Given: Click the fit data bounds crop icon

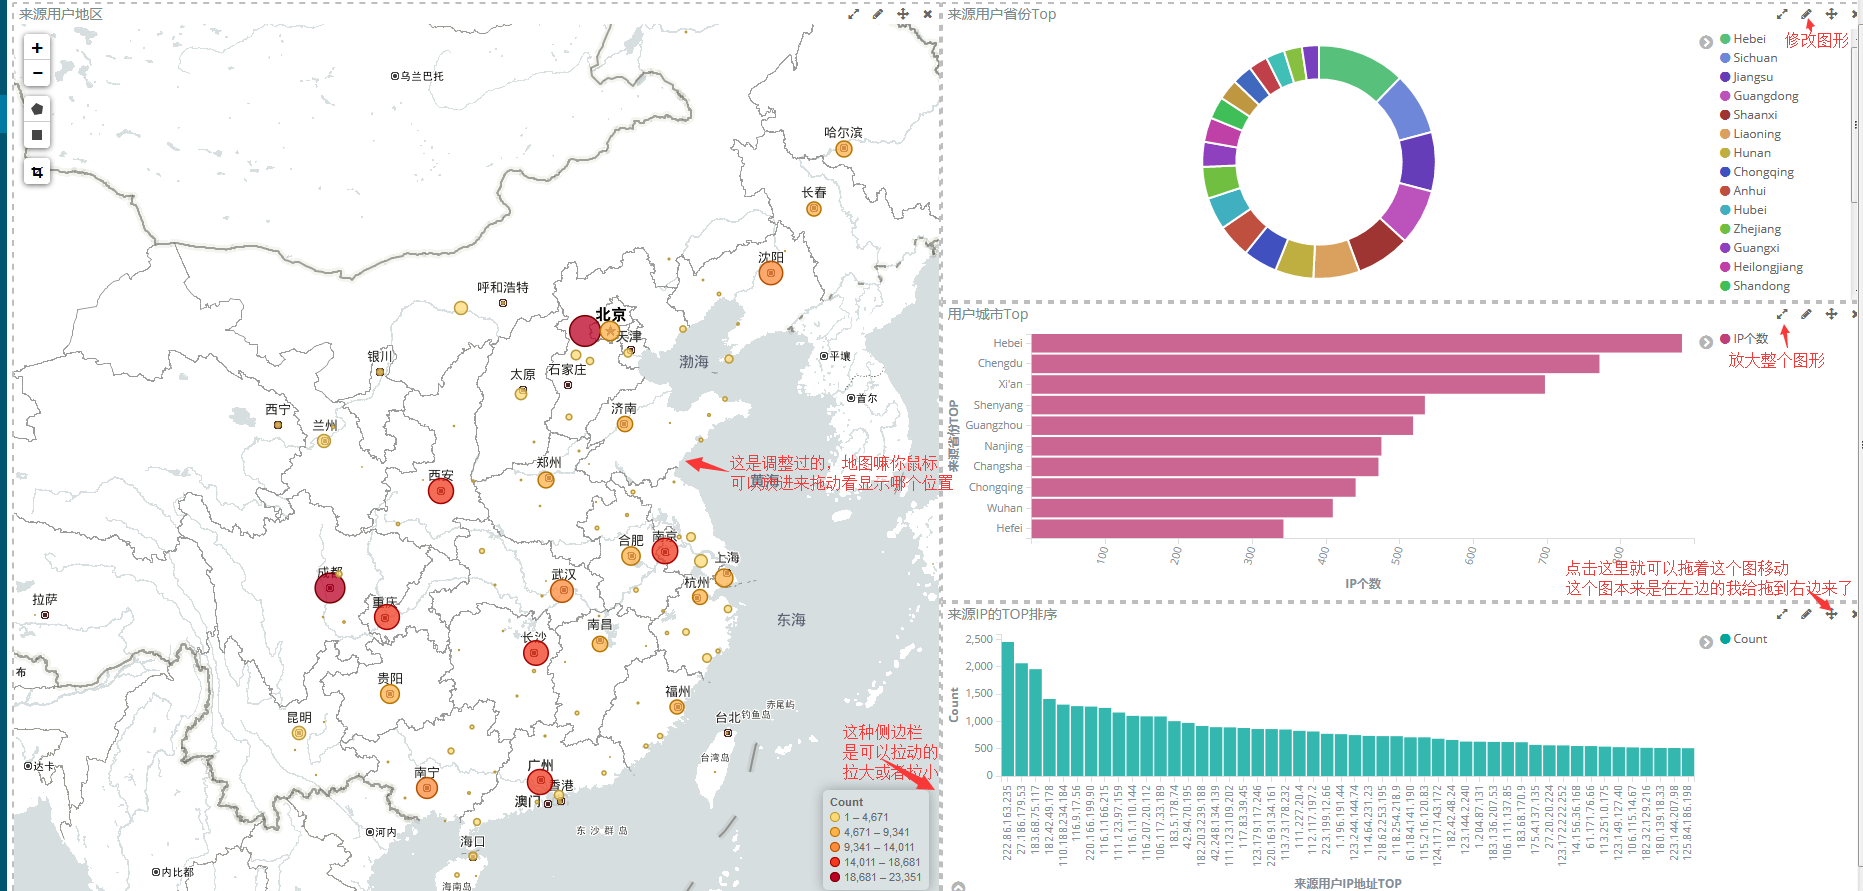Looking at the screenshot, I should pyautogui.click(x=37, y=172).
